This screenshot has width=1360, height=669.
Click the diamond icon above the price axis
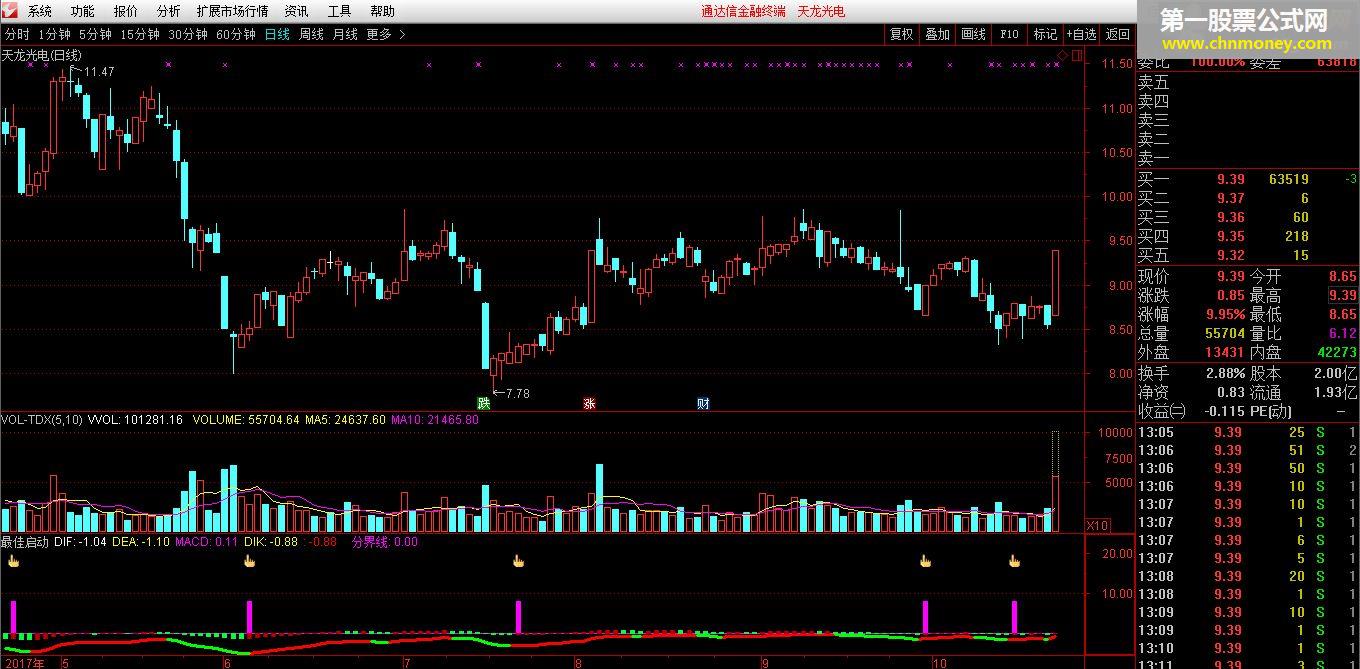point(1062,54)
